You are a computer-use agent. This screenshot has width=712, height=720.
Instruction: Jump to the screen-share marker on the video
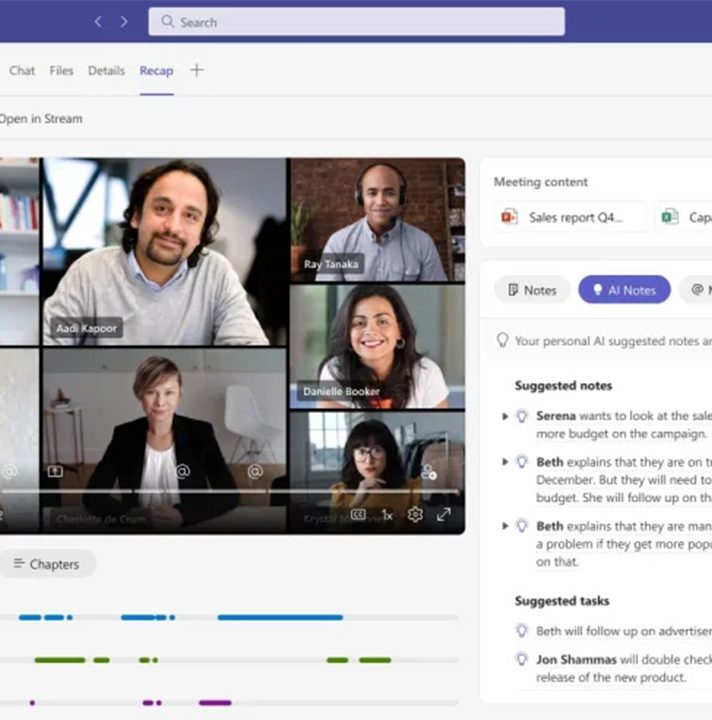pos(55,472)
